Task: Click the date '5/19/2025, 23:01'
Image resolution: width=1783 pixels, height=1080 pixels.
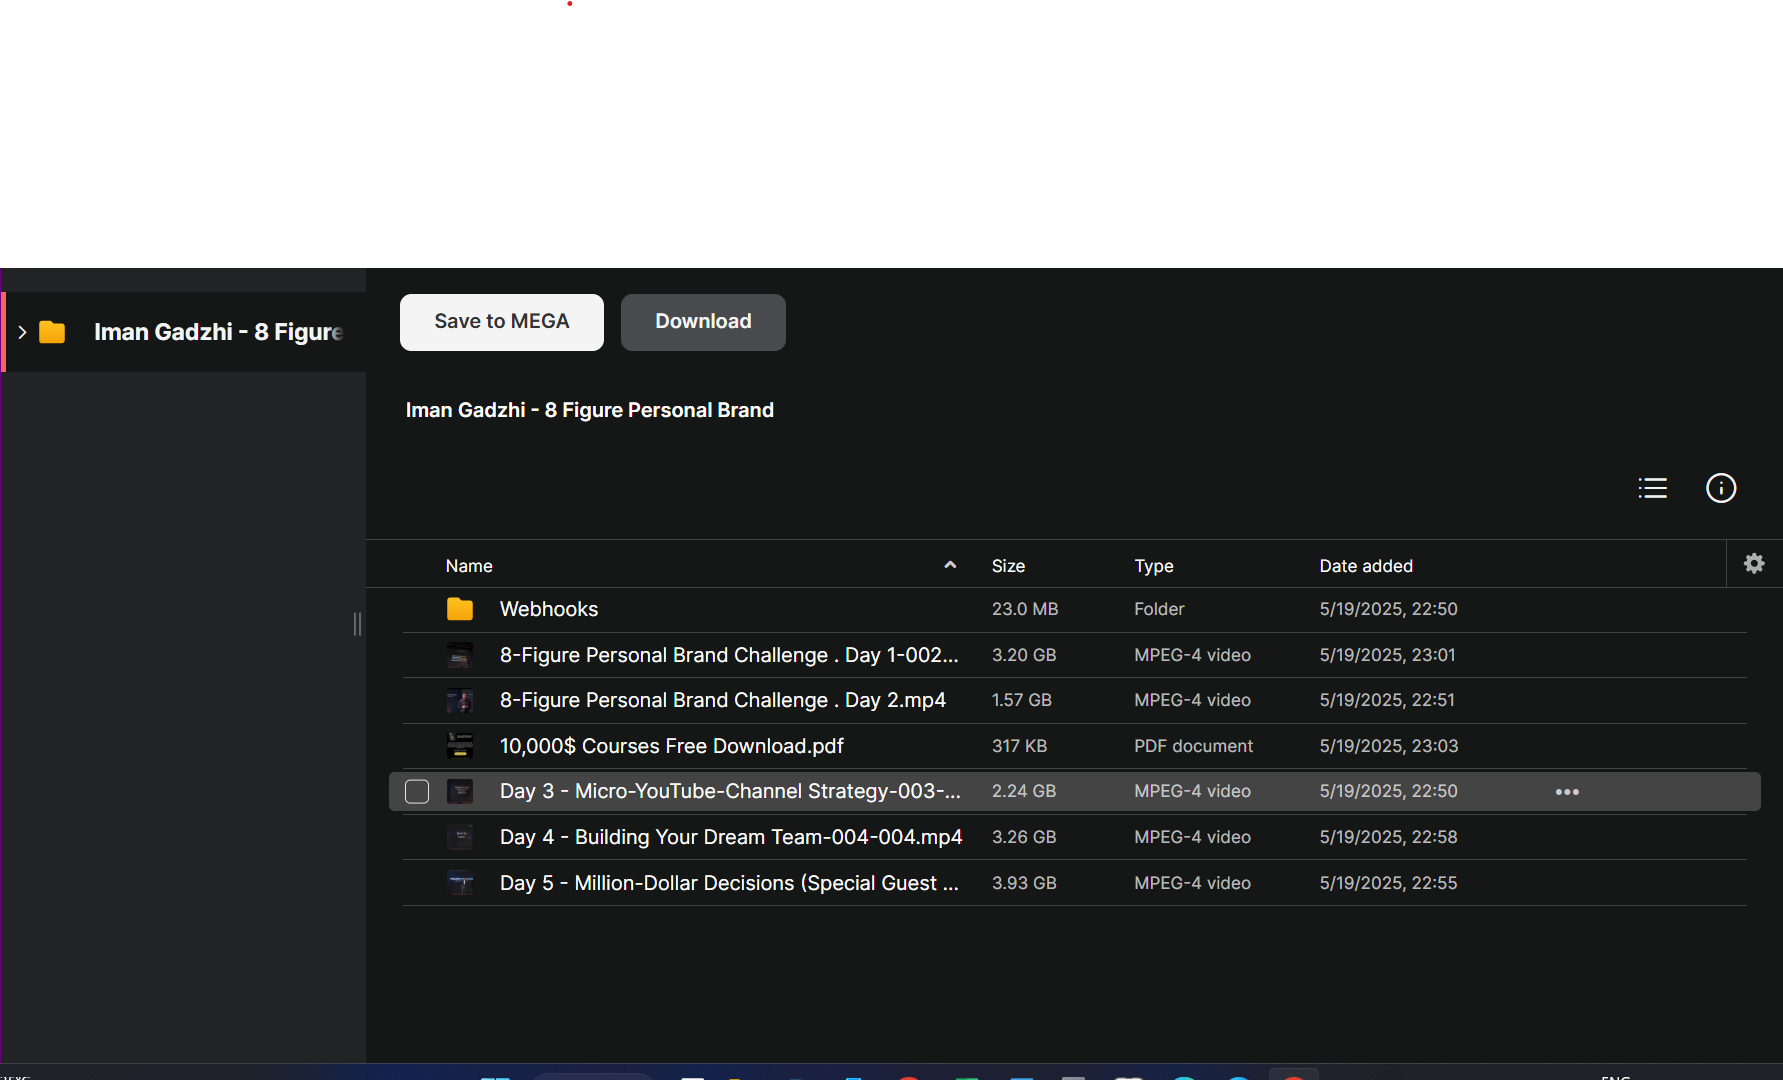Action: pyautogui.click(x=1388, y=655)
